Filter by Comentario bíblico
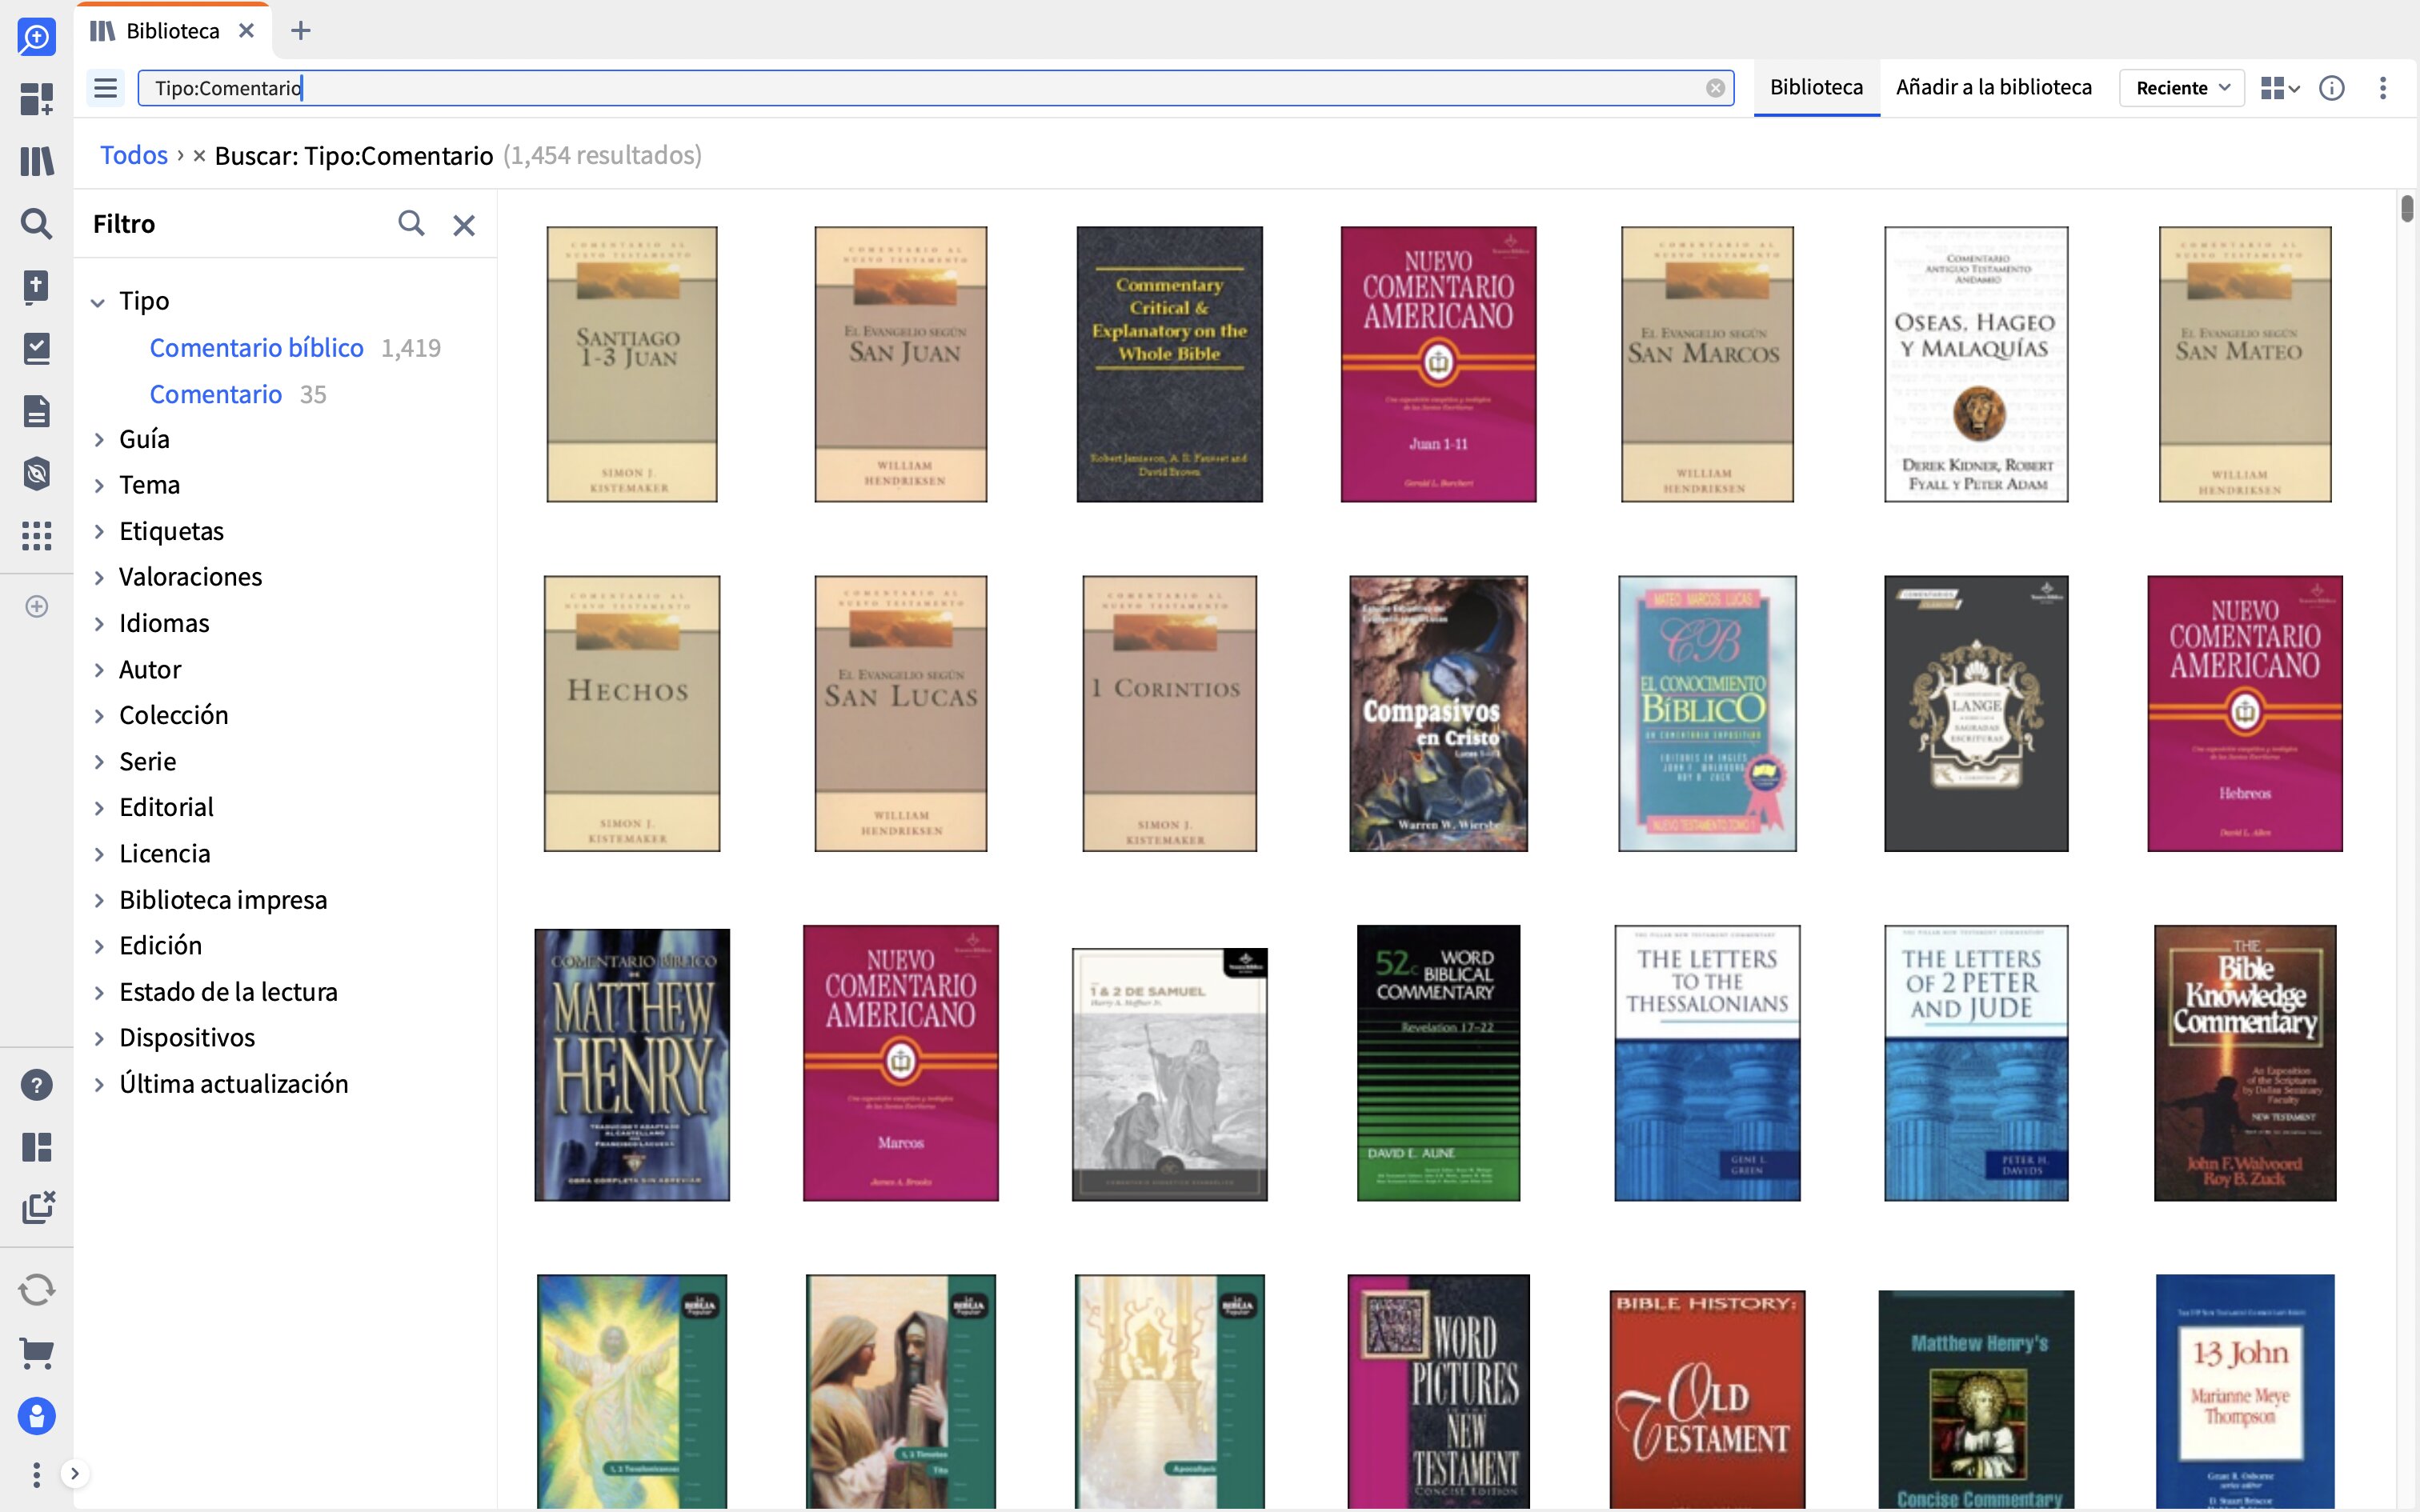 (x=256, y=347)
